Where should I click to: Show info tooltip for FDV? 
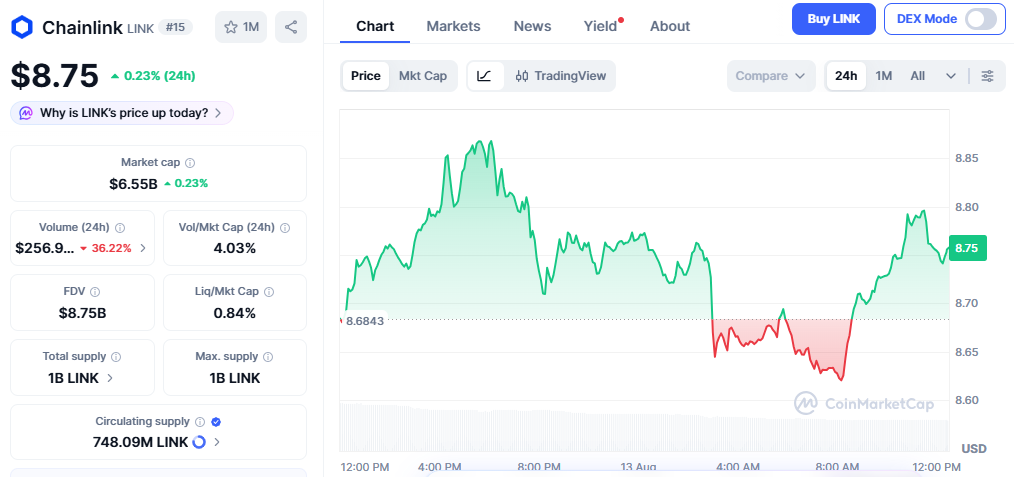(x=95, y=292)
